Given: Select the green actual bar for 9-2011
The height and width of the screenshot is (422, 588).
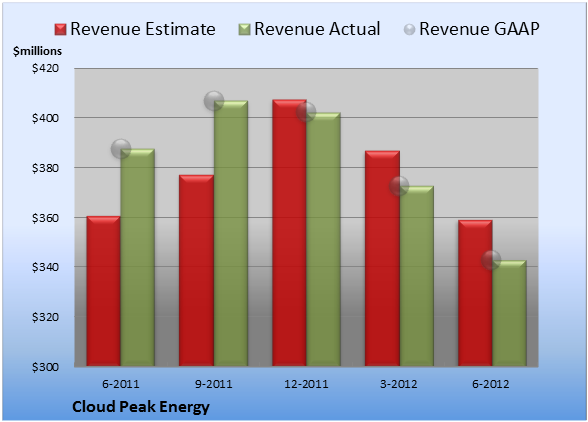Looking at the screenshot, I should [x=231, y=233].
